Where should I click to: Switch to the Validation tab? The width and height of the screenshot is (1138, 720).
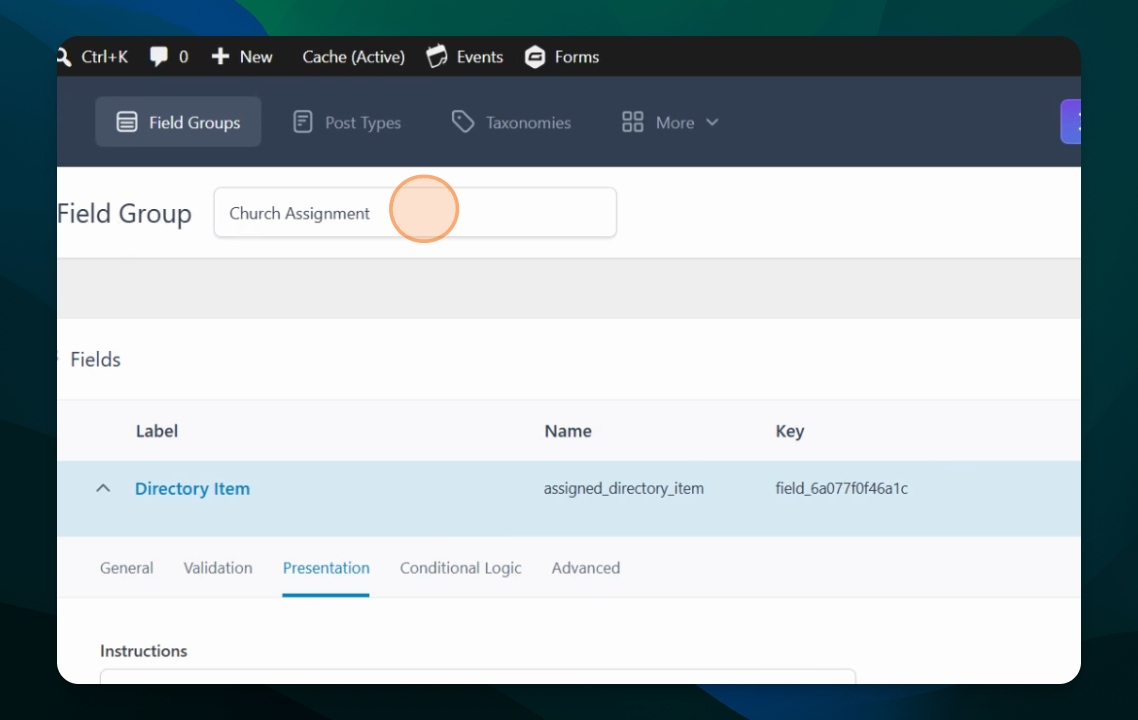(x=218, y=568)
